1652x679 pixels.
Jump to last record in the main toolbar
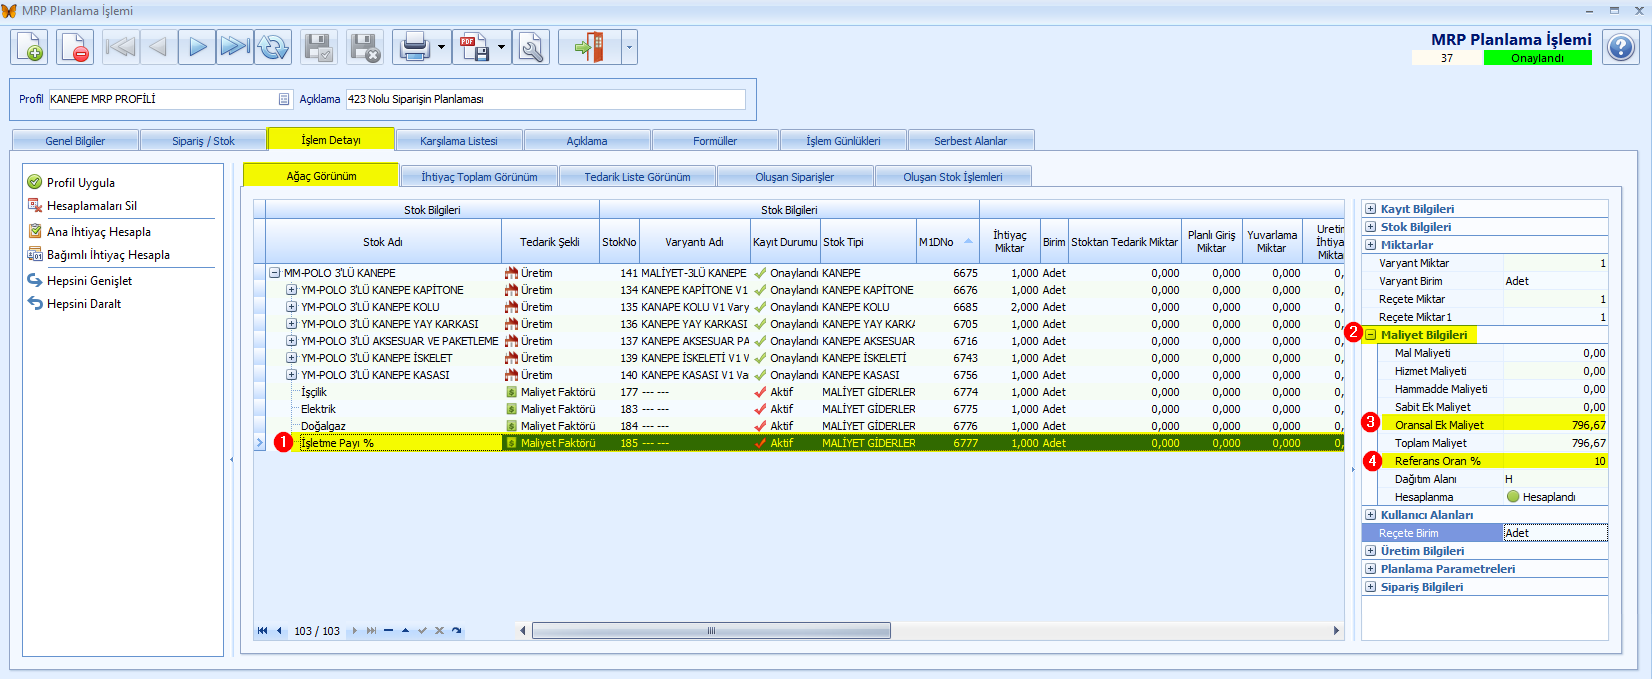pyautogui.click(x=235, y=47)
